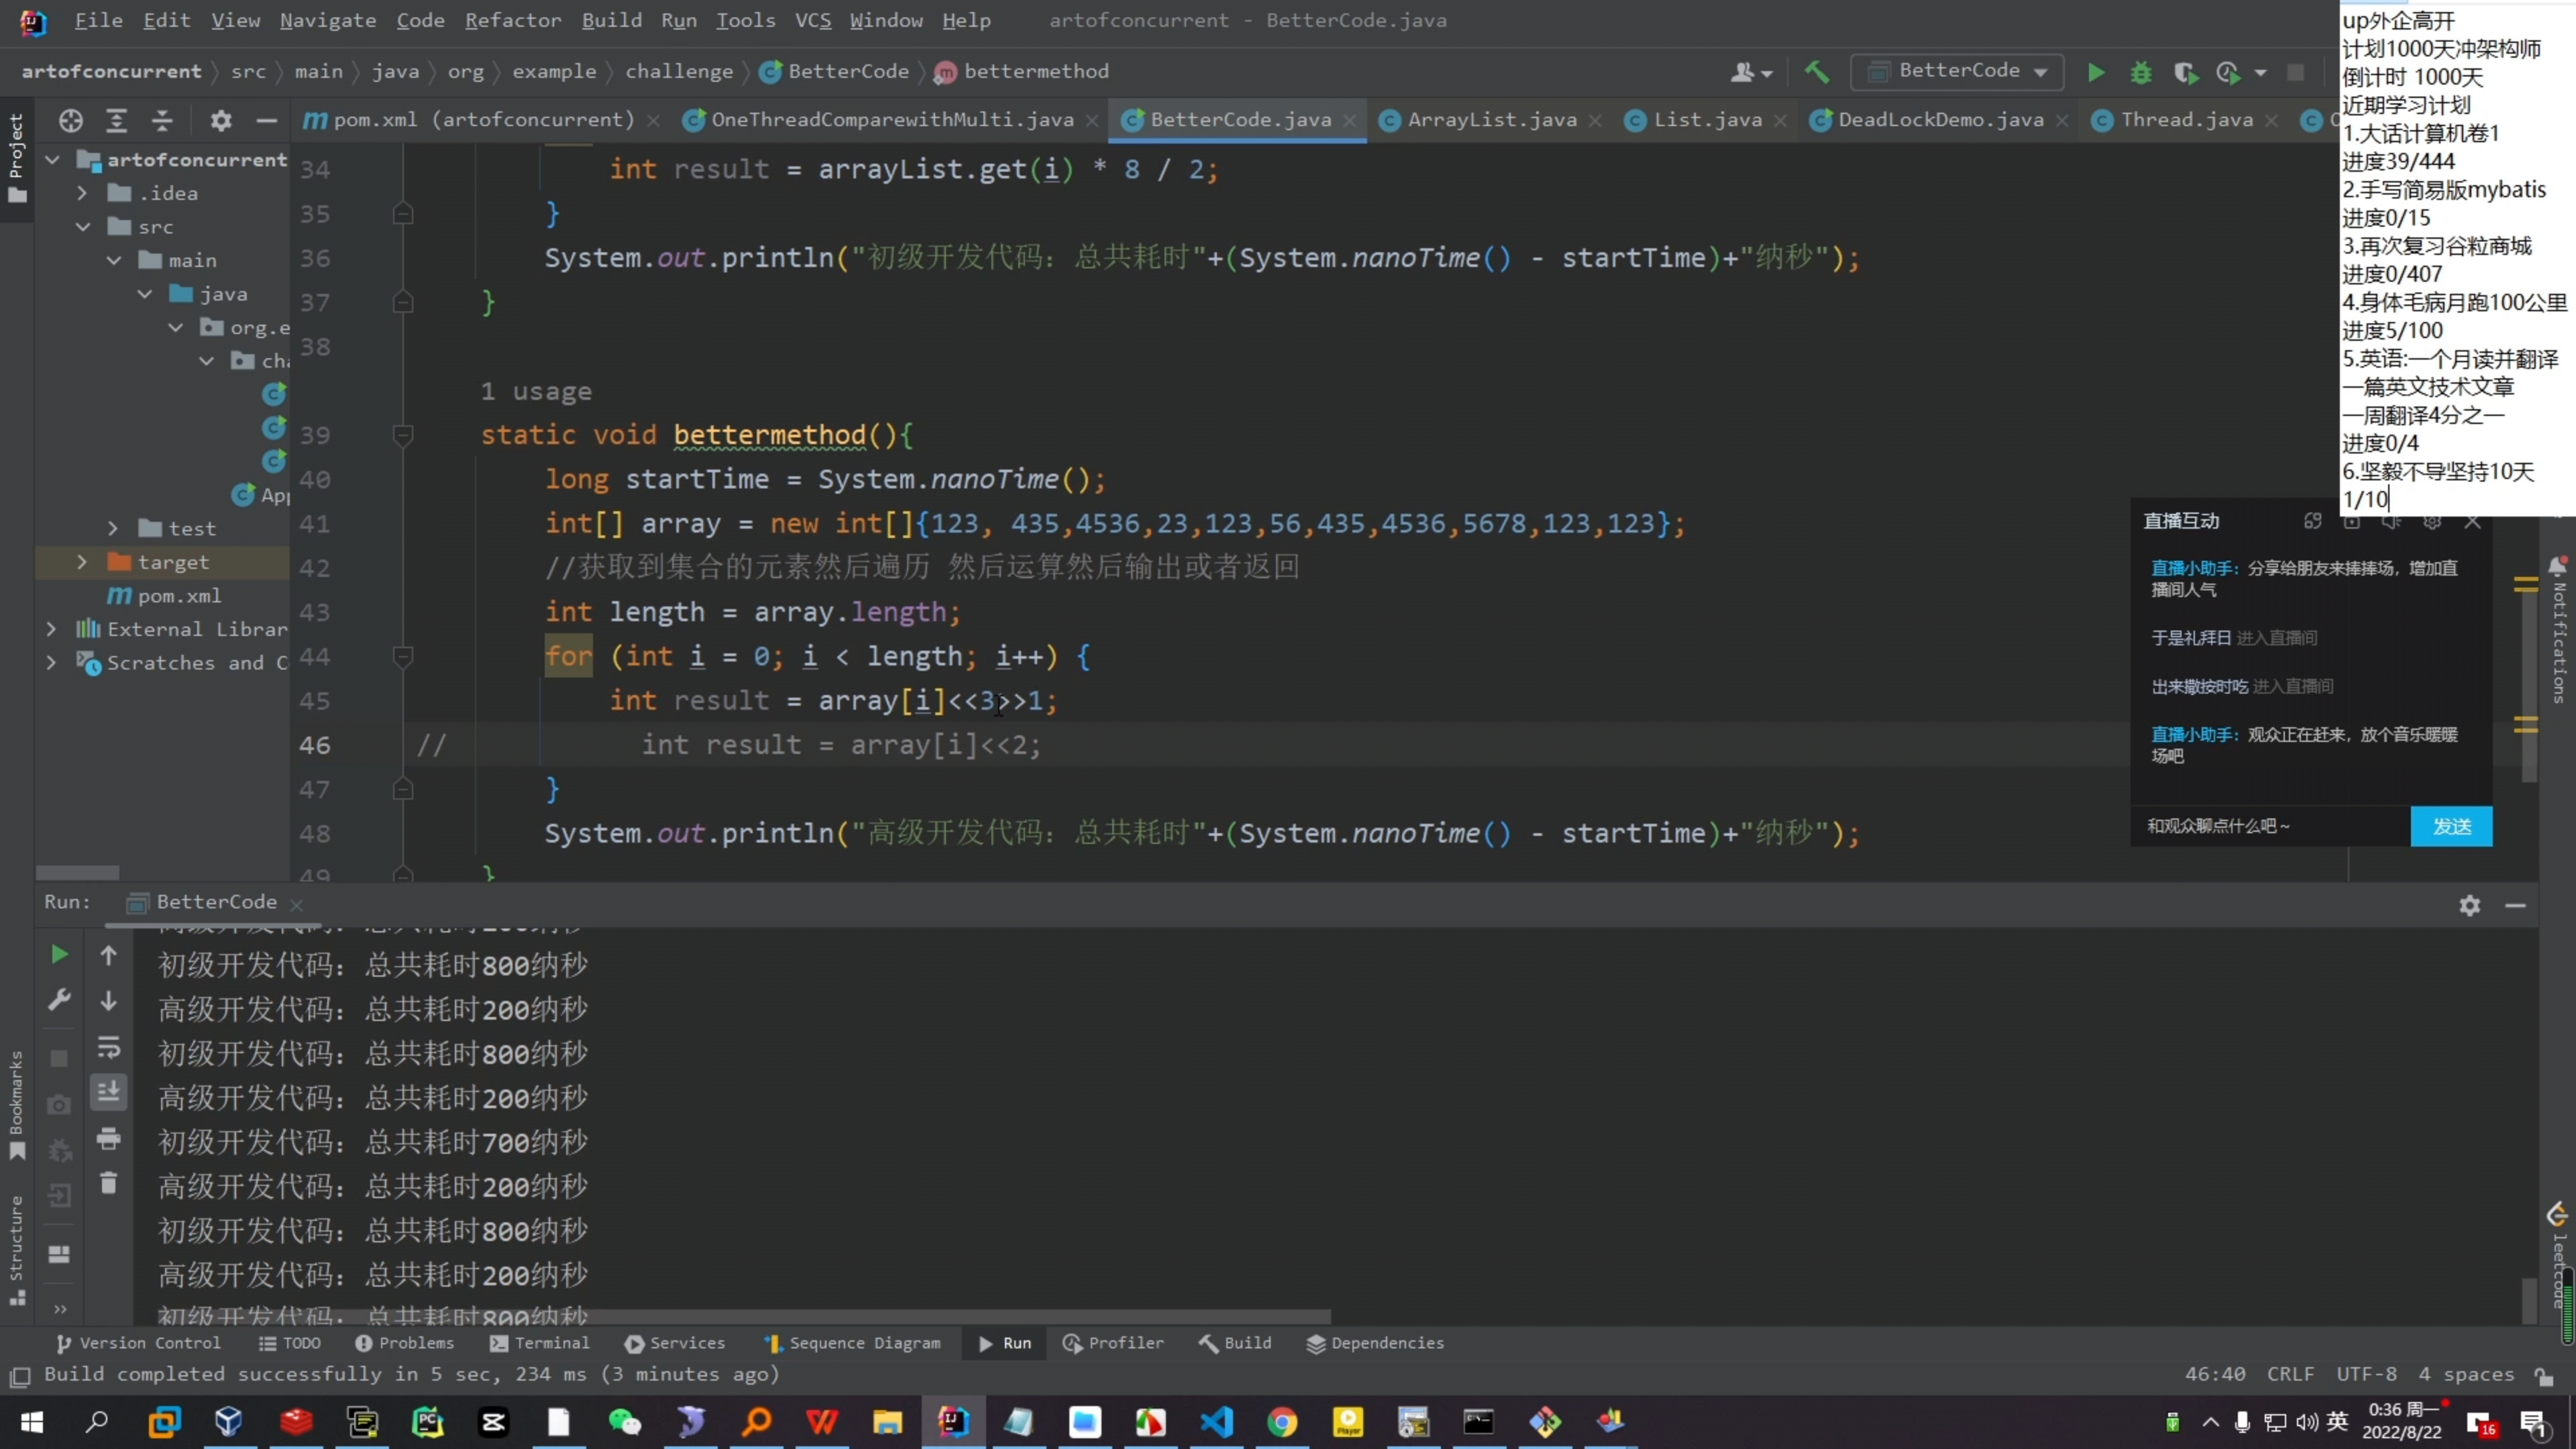Collapse all in the Project panel

pos(162,121)
